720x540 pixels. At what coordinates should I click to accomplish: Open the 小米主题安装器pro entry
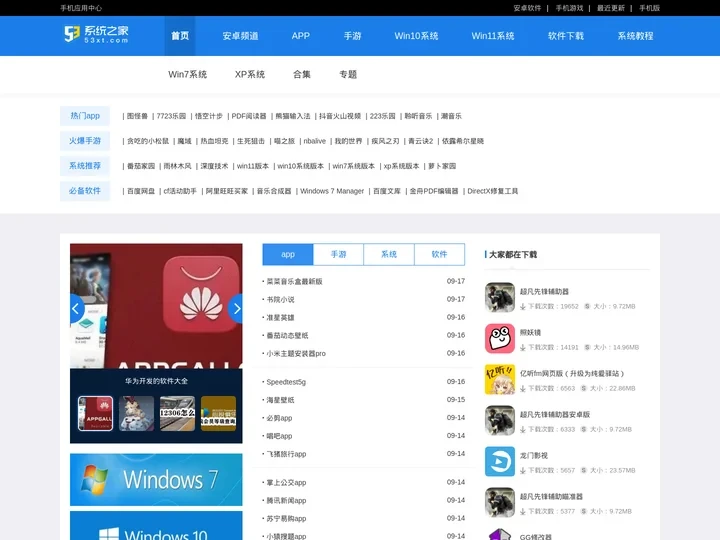click(296, 354)
